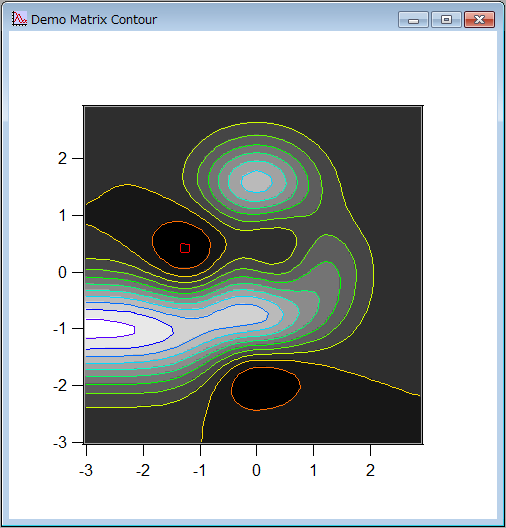The image size is (506, 528).
Task: Click the bottom axis label 0
Action: click(257, 470)
